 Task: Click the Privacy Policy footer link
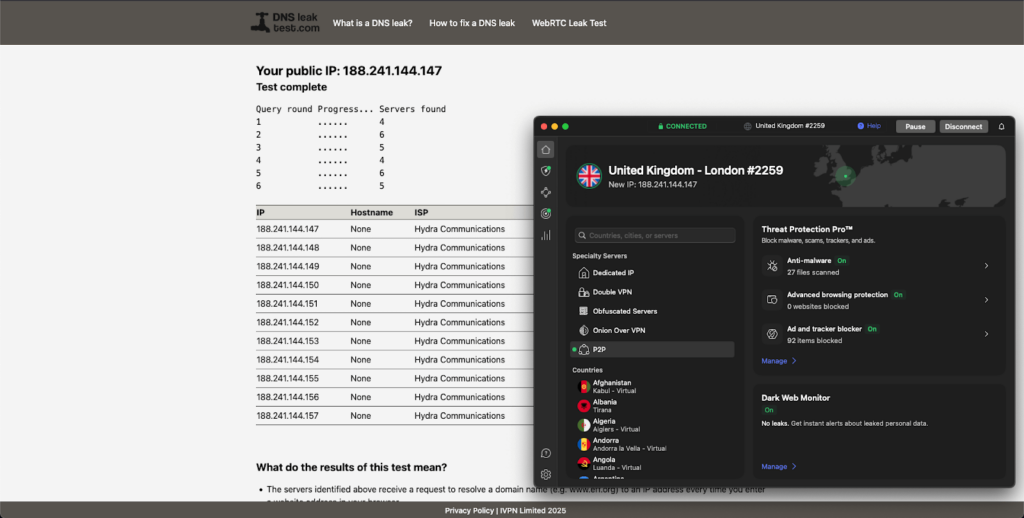click(469, 511)
